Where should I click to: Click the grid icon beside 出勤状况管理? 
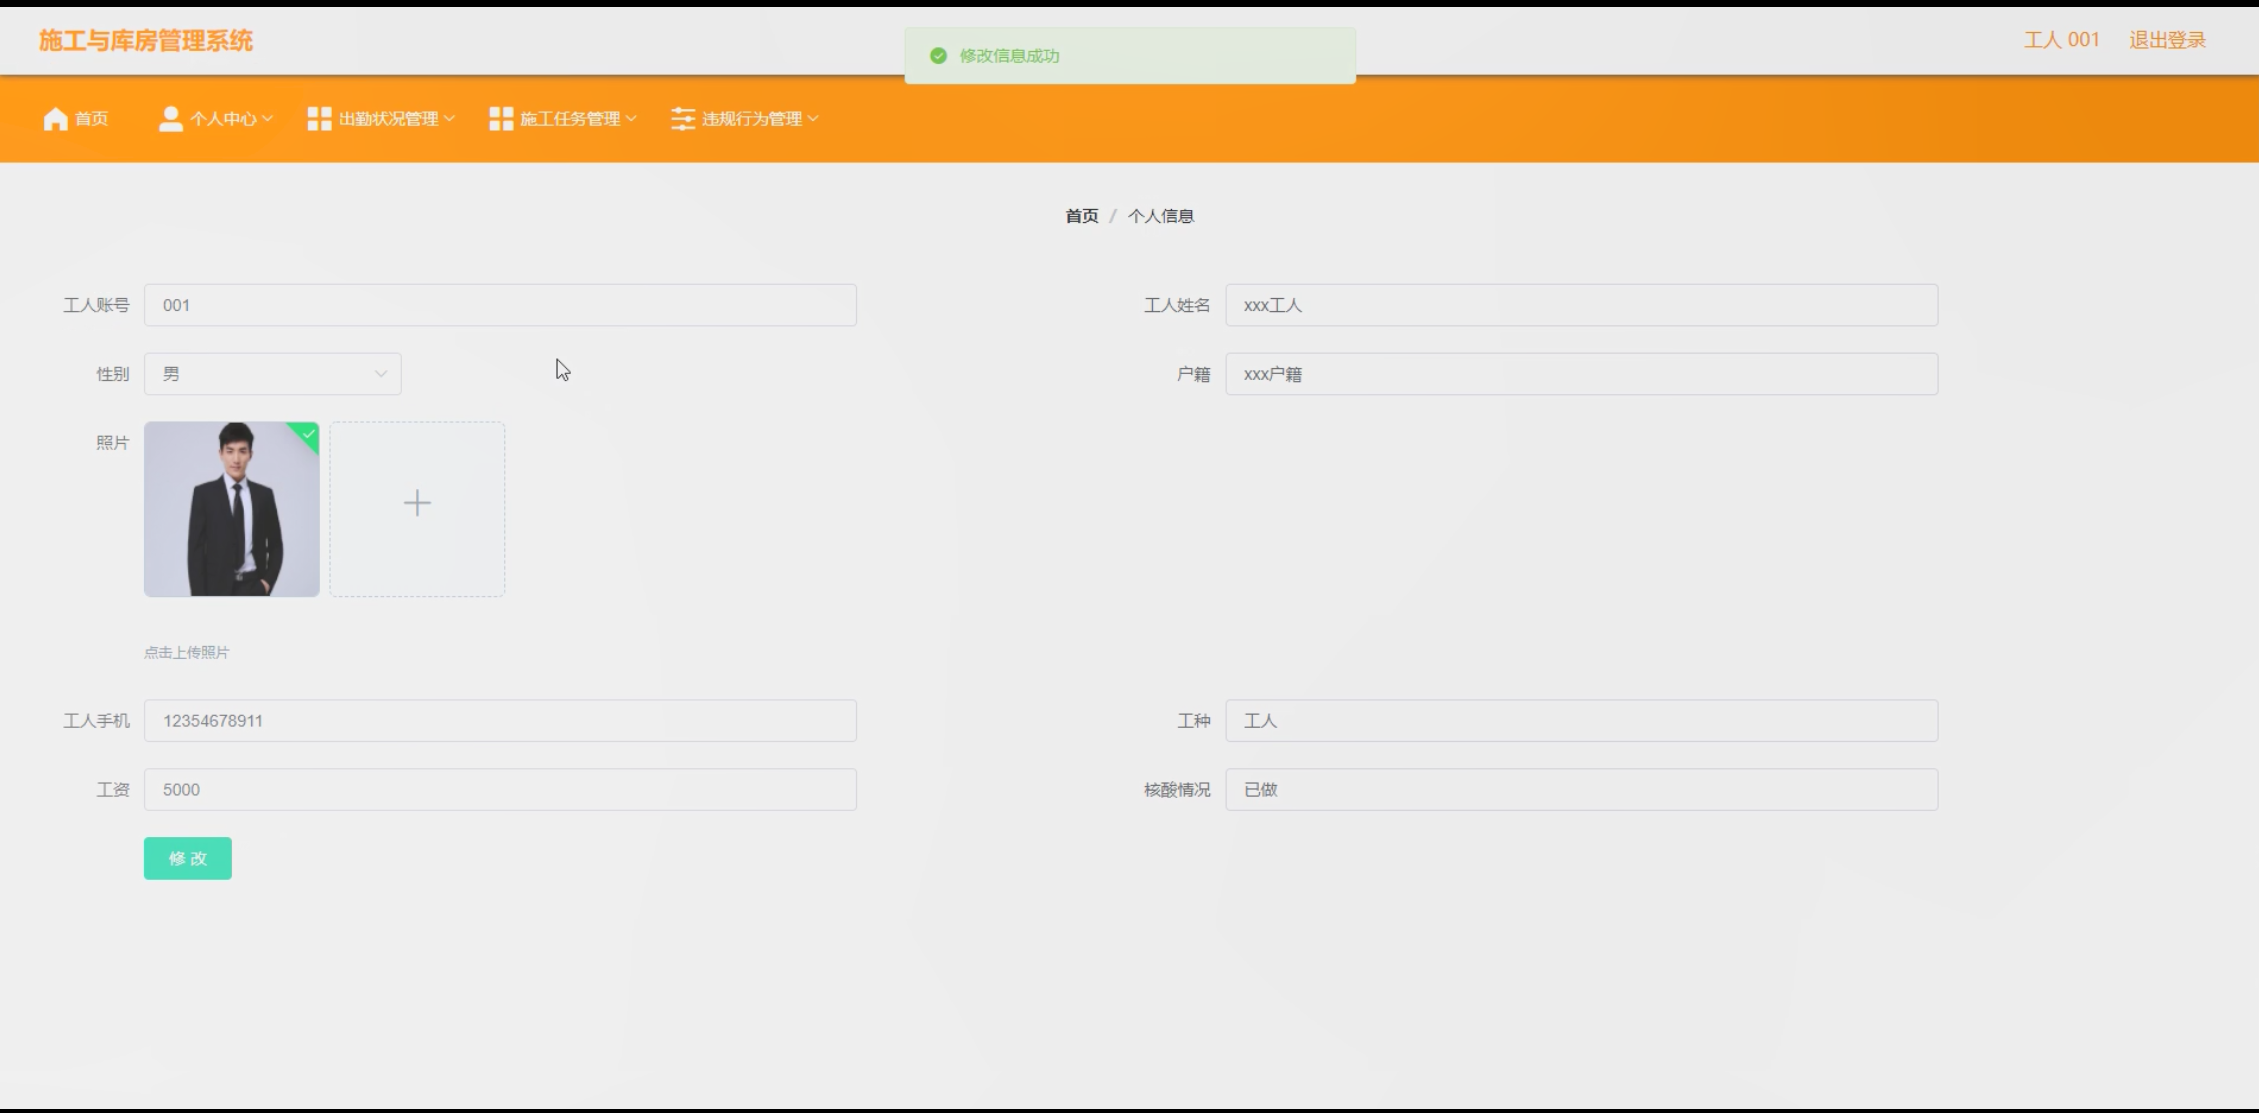point(319,119)
